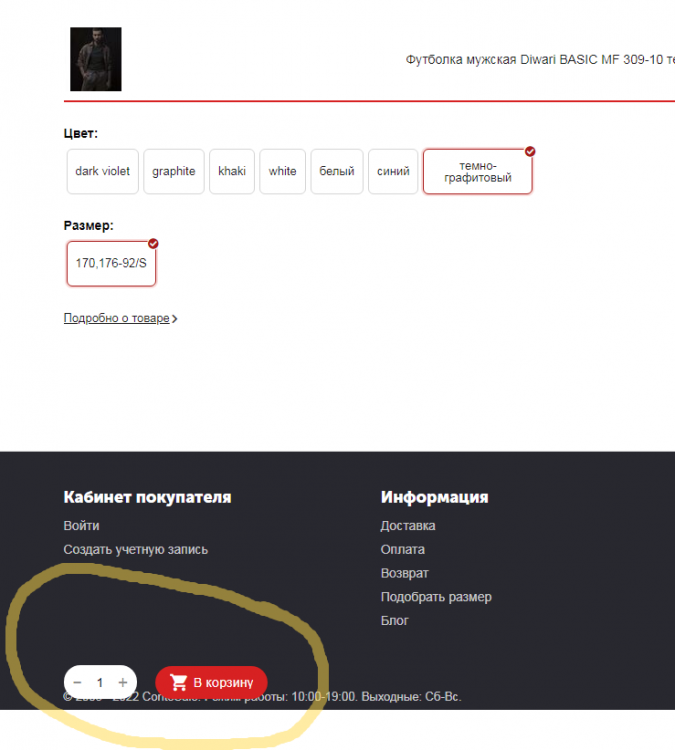The width and height of the screenshot is (675, 750).
Task: Add item with В корзину button
Action: (212, 682)
